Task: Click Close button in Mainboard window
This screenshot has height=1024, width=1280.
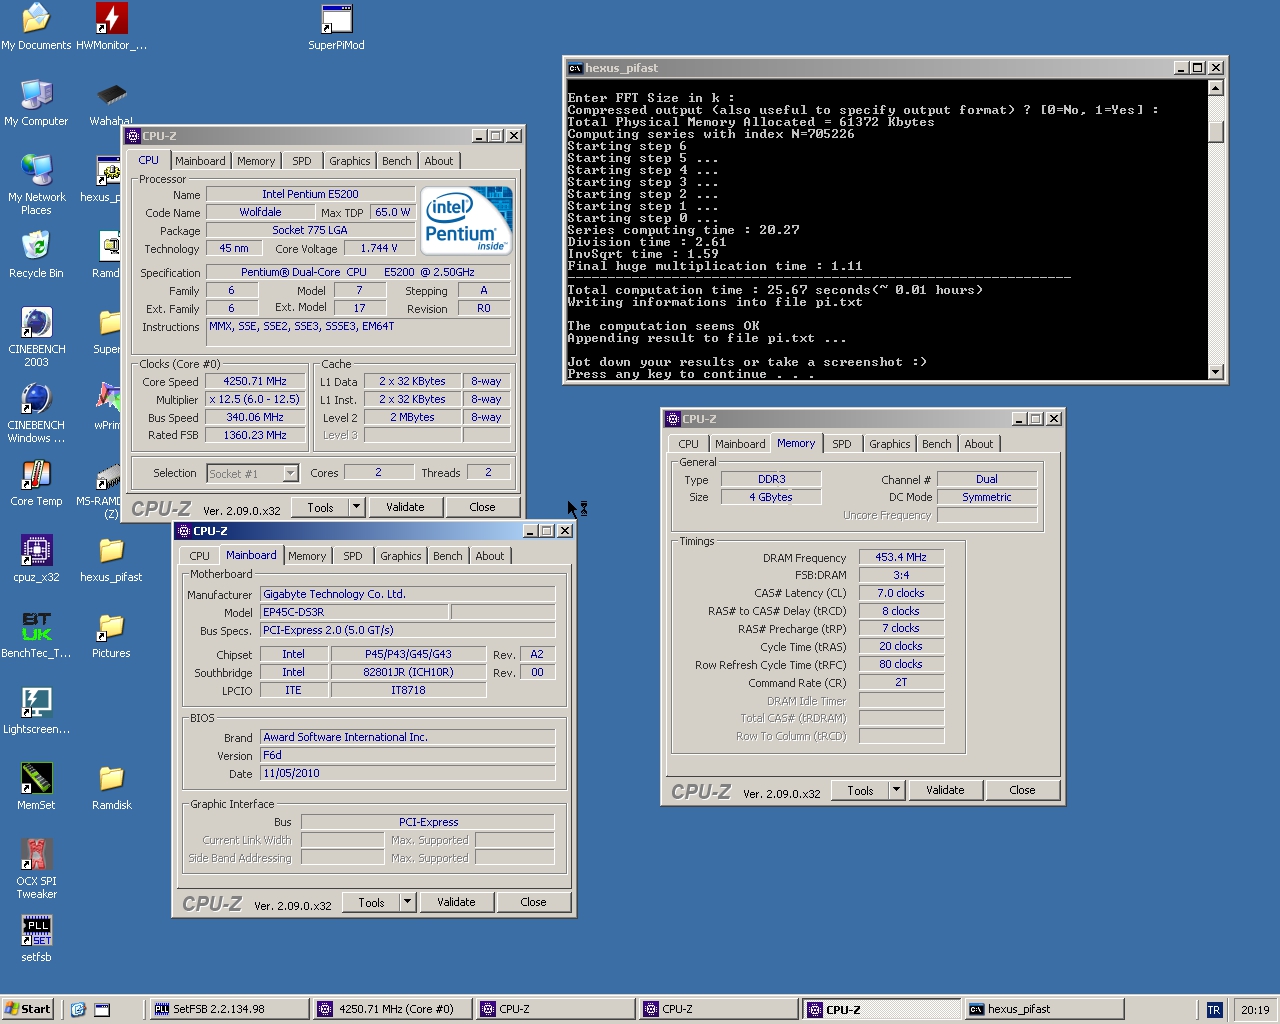Action: (533, 902)
